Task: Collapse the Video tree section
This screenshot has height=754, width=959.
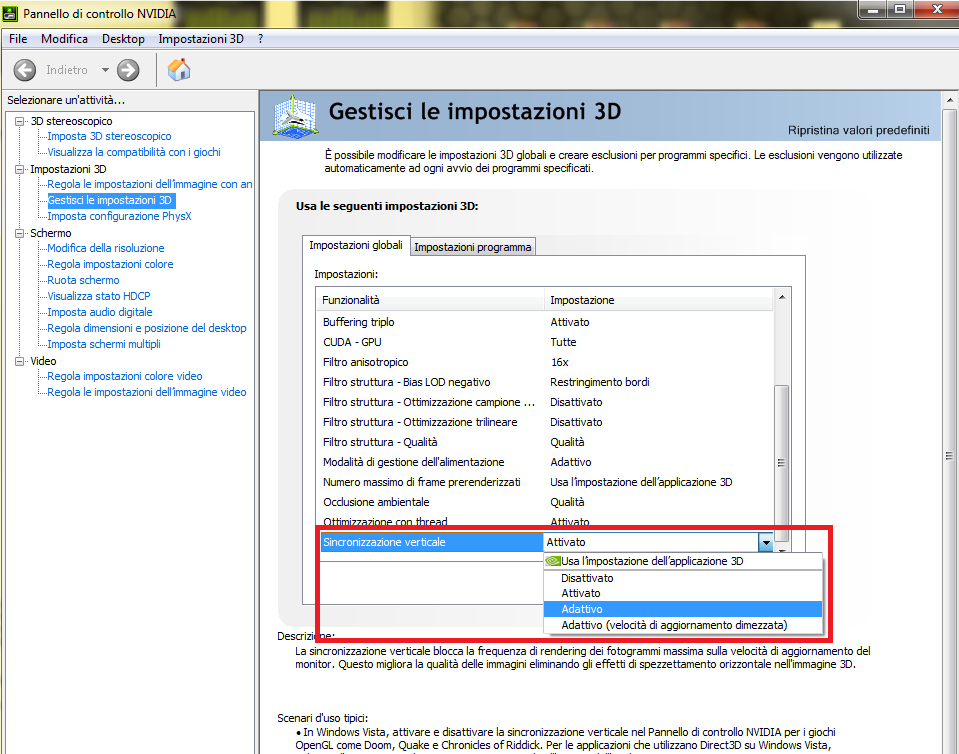Action: click(x=20, y=361)
